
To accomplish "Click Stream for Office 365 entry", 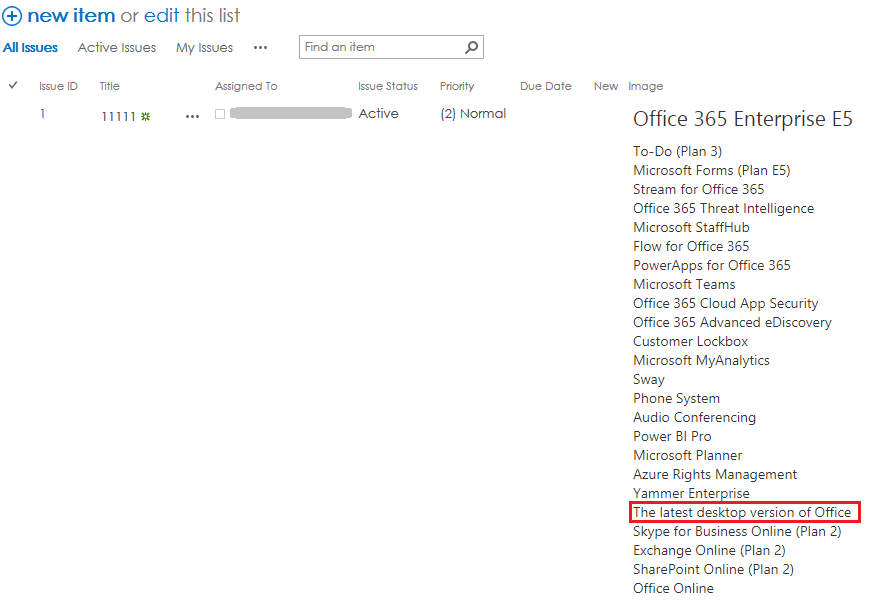I will pos(698,189).
